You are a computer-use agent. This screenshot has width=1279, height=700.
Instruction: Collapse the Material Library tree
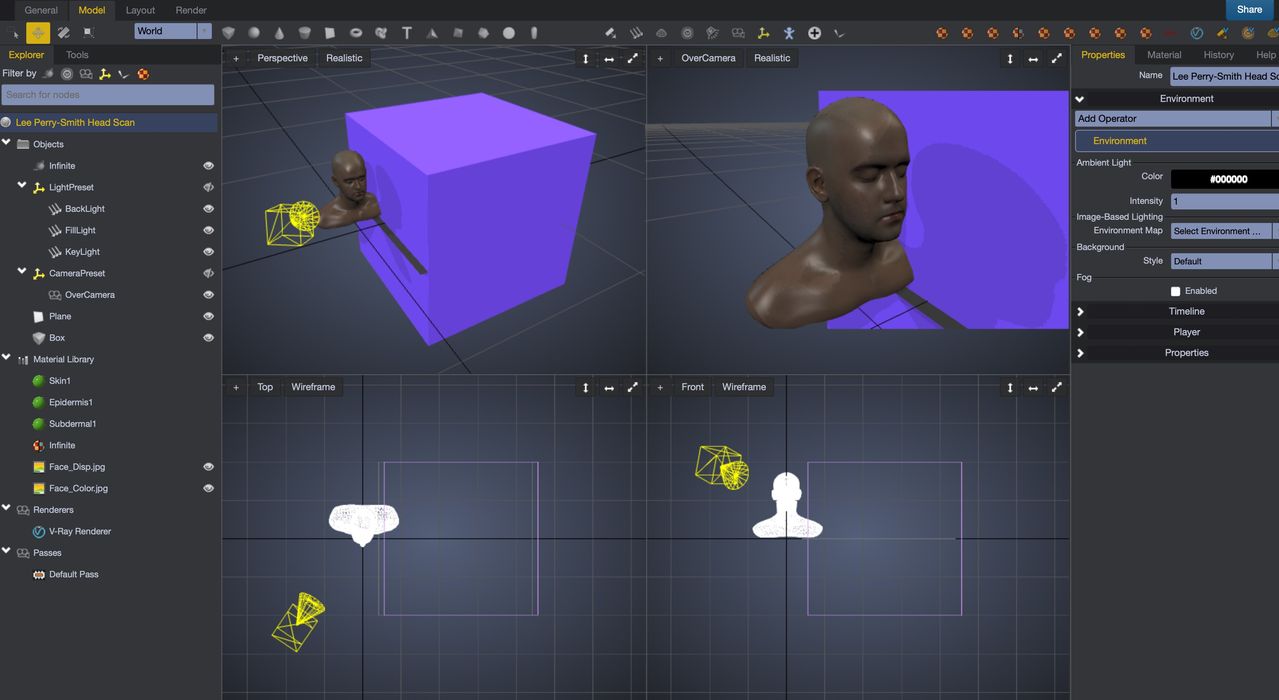(x=7, y=359)
